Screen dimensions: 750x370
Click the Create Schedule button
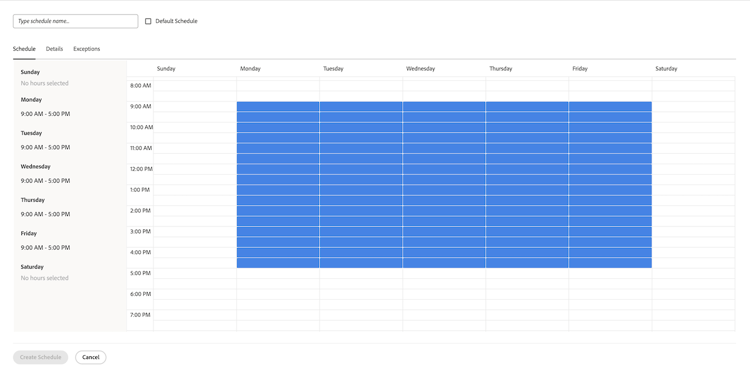pyautogui.click(x=41, y=357)
